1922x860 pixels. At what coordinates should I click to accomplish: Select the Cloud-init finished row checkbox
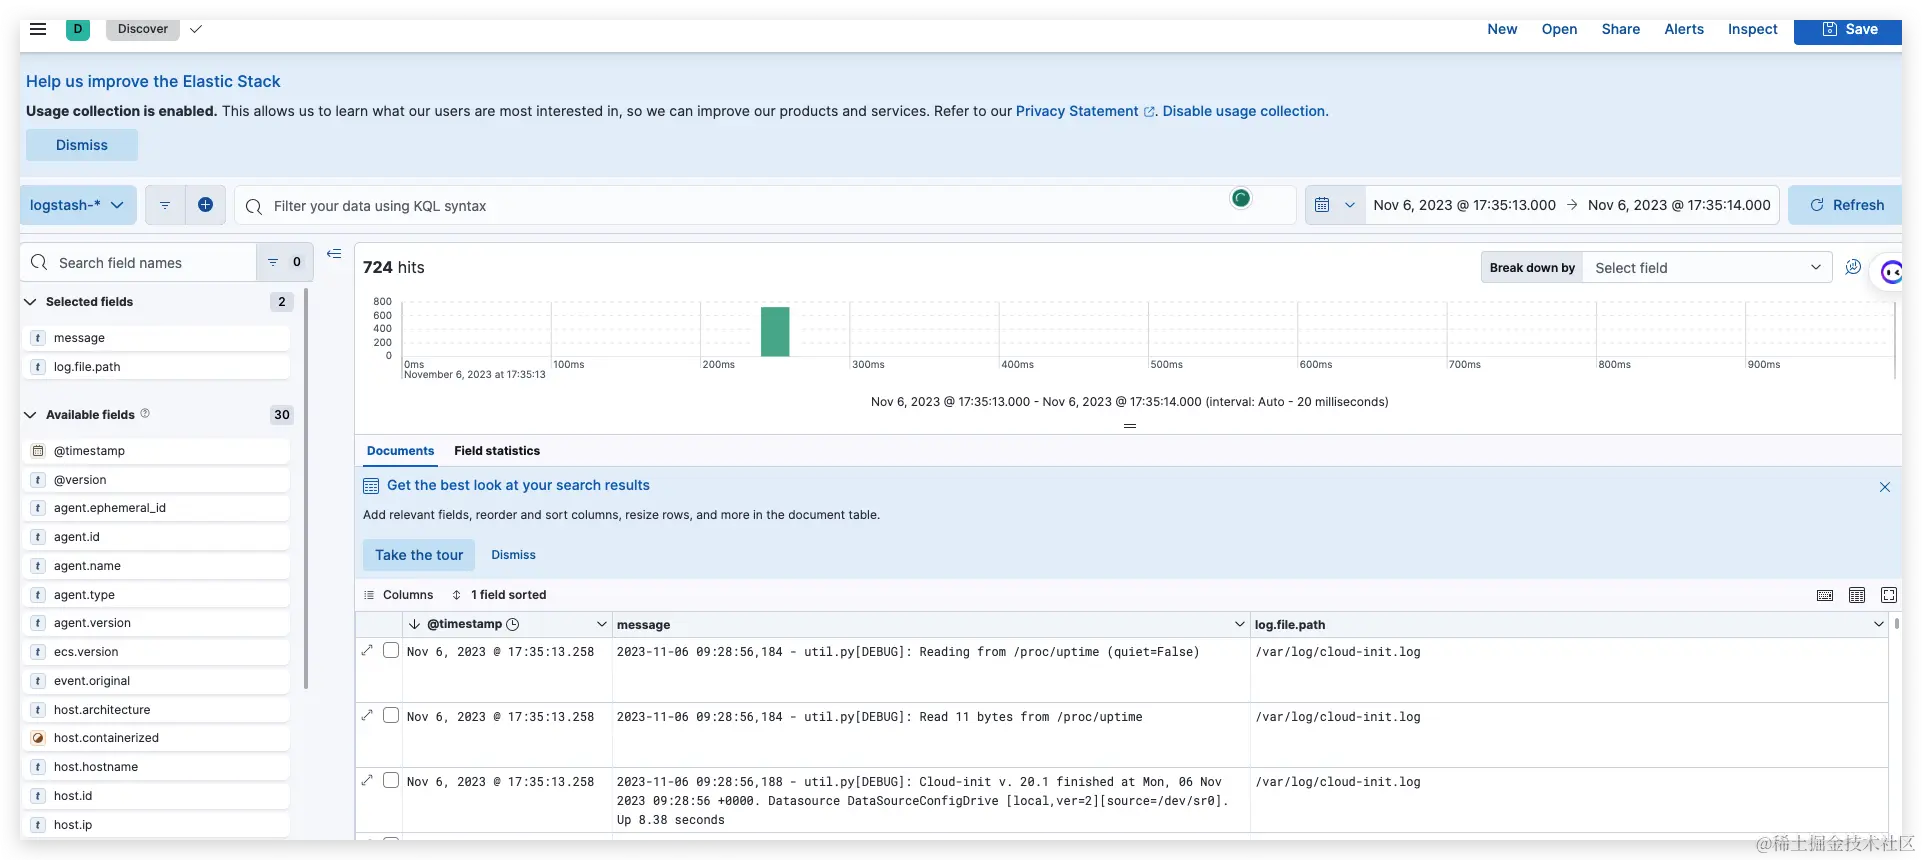click(x=391, y=781)
